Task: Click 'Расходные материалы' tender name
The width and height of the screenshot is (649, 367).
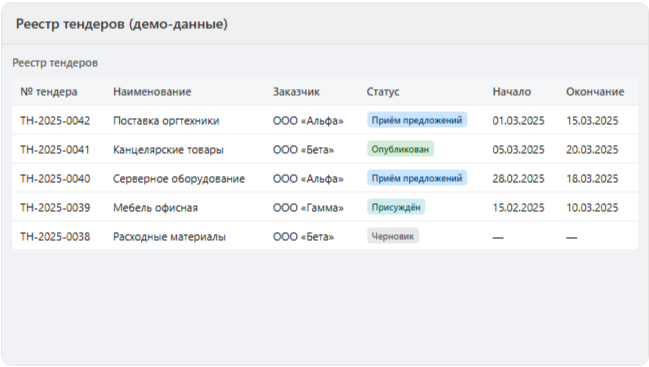Action: pyautogui.click(x=169, y=237)
